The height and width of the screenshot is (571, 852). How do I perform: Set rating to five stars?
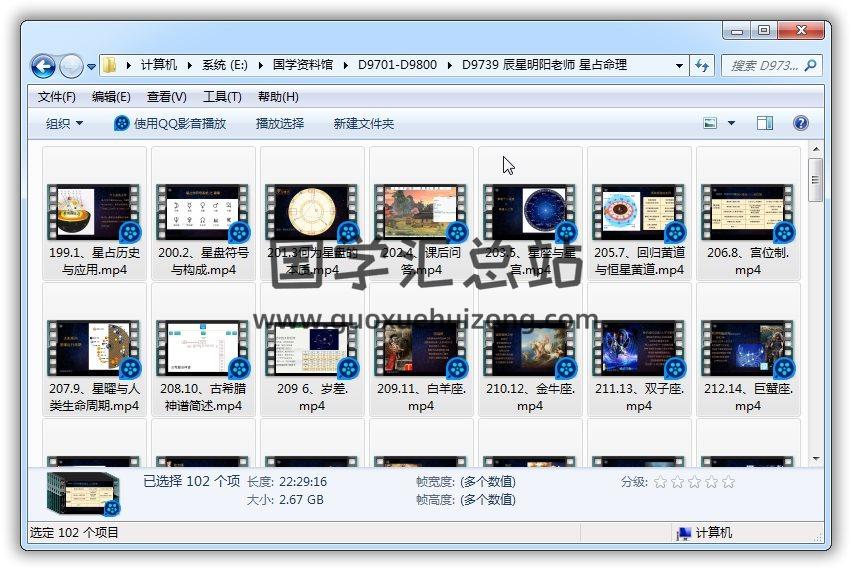tap(728, 481)
